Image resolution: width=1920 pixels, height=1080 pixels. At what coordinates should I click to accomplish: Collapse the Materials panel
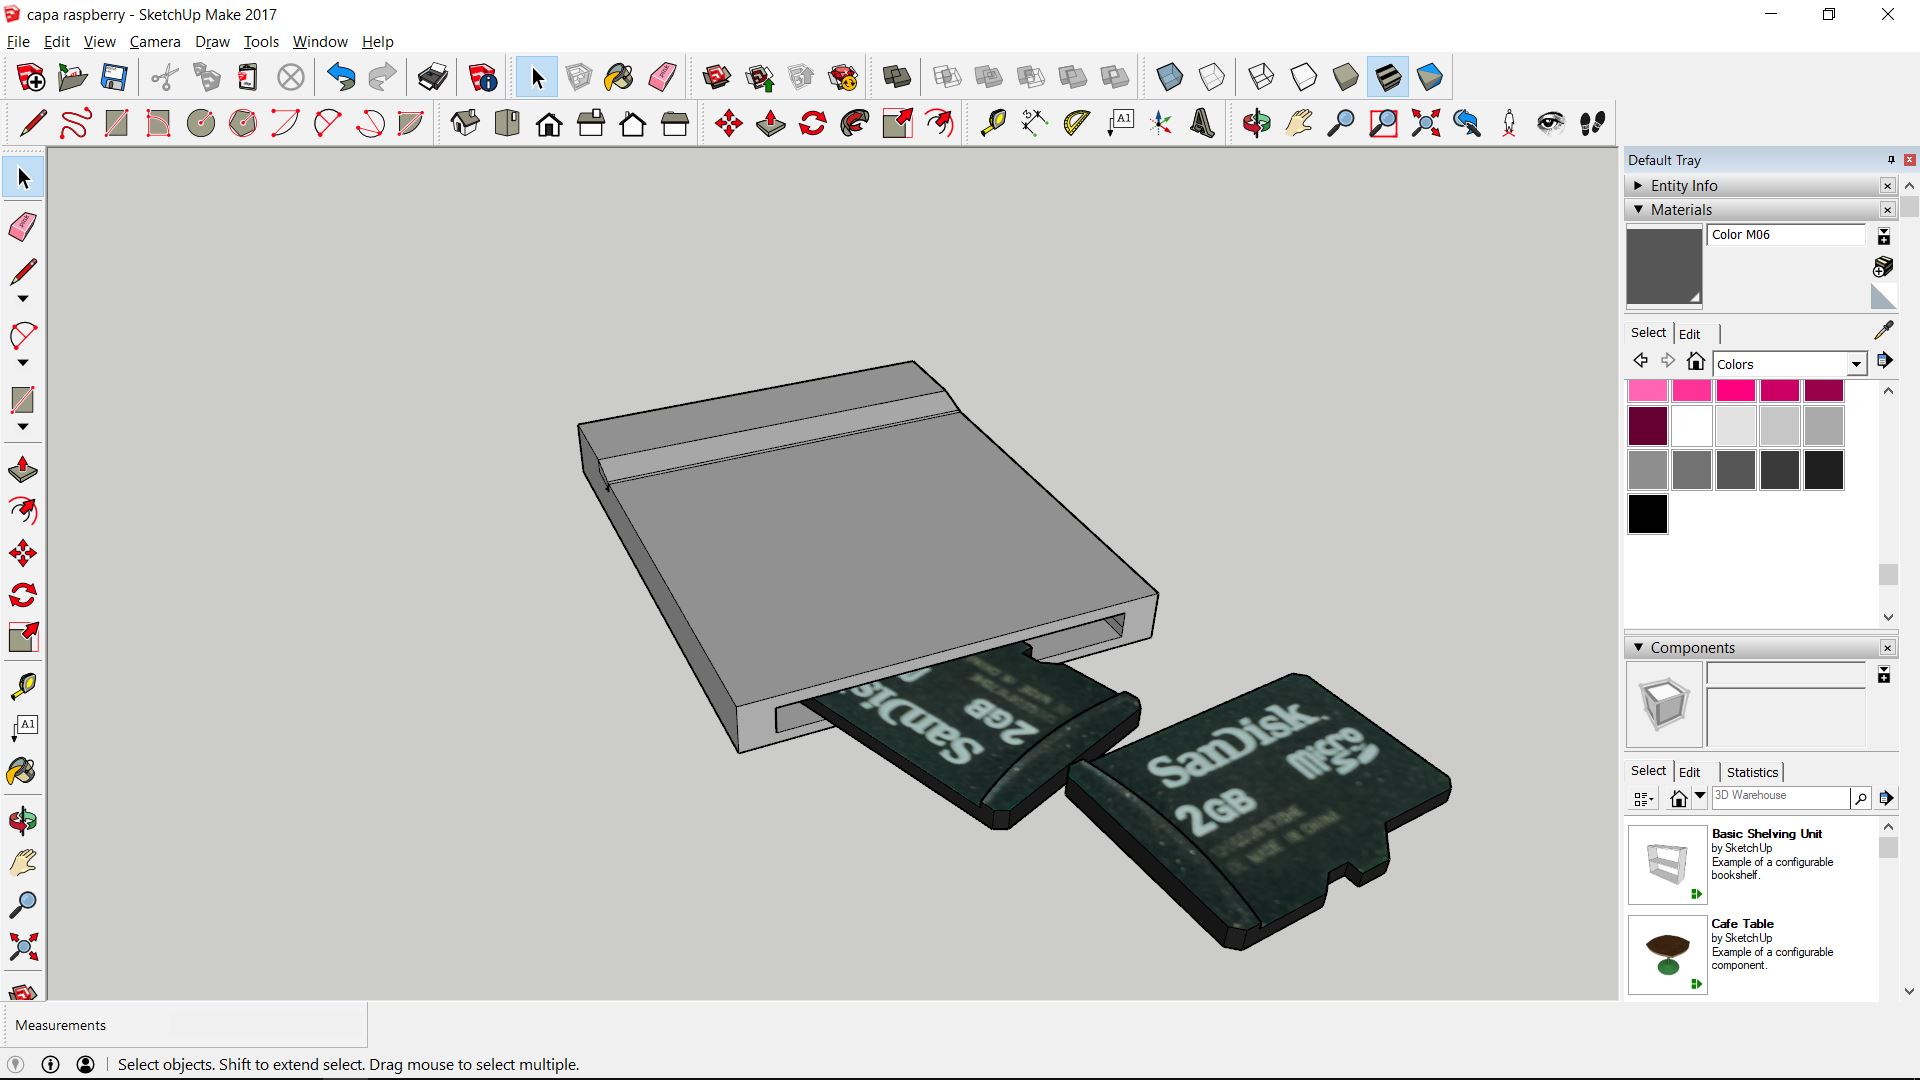click(1638, 209)
